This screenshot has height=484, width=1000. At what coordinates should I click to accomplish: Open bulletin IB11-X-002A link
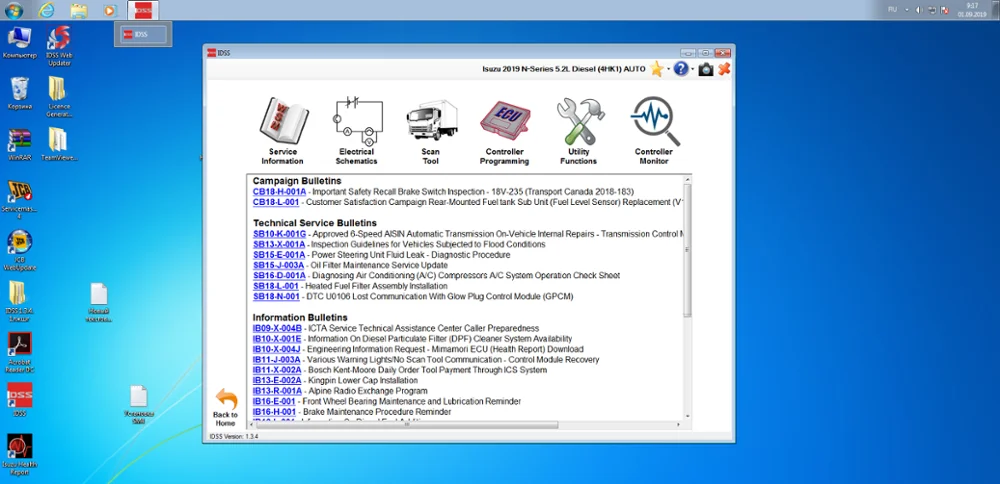coord(277,370)
